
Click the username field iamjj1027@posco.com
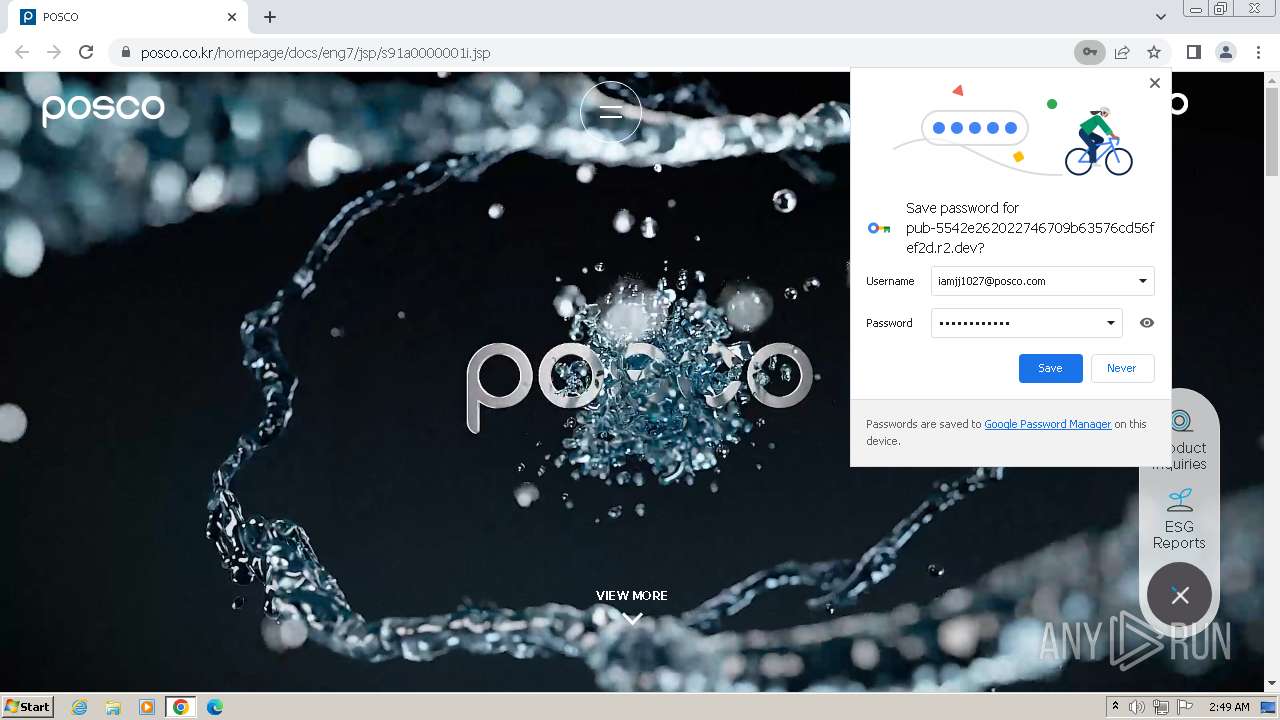pyautogui.click(x=1042, y=281)
